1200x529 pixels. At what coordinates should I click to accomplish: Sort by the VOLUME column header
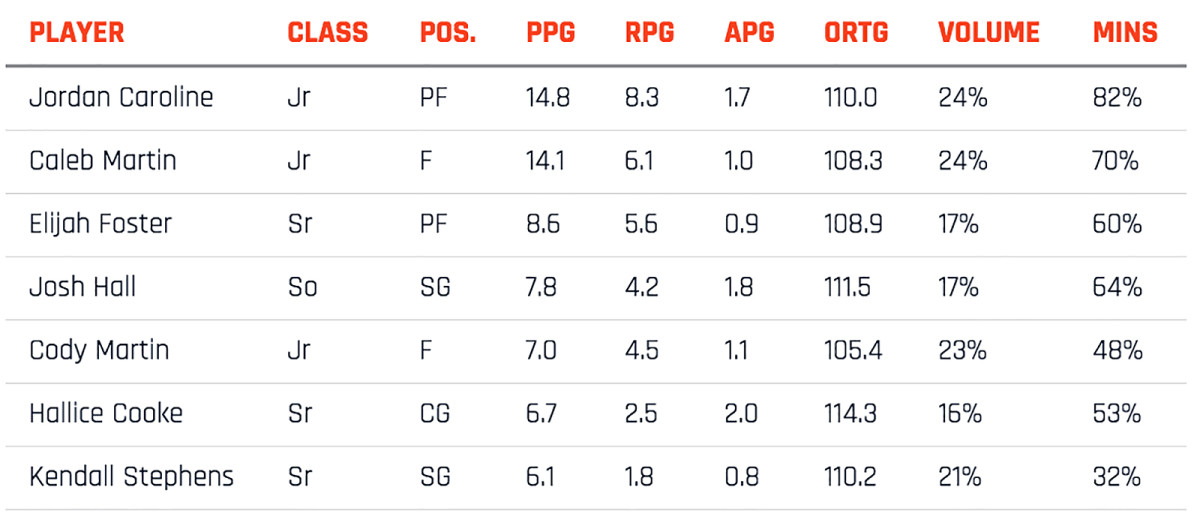pyautogui.click(x=989, y=32)
